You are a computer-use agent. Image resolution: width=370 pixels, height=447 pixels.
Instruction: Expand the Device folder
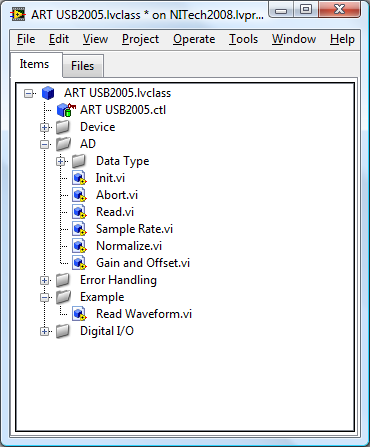tap(45, 127)
